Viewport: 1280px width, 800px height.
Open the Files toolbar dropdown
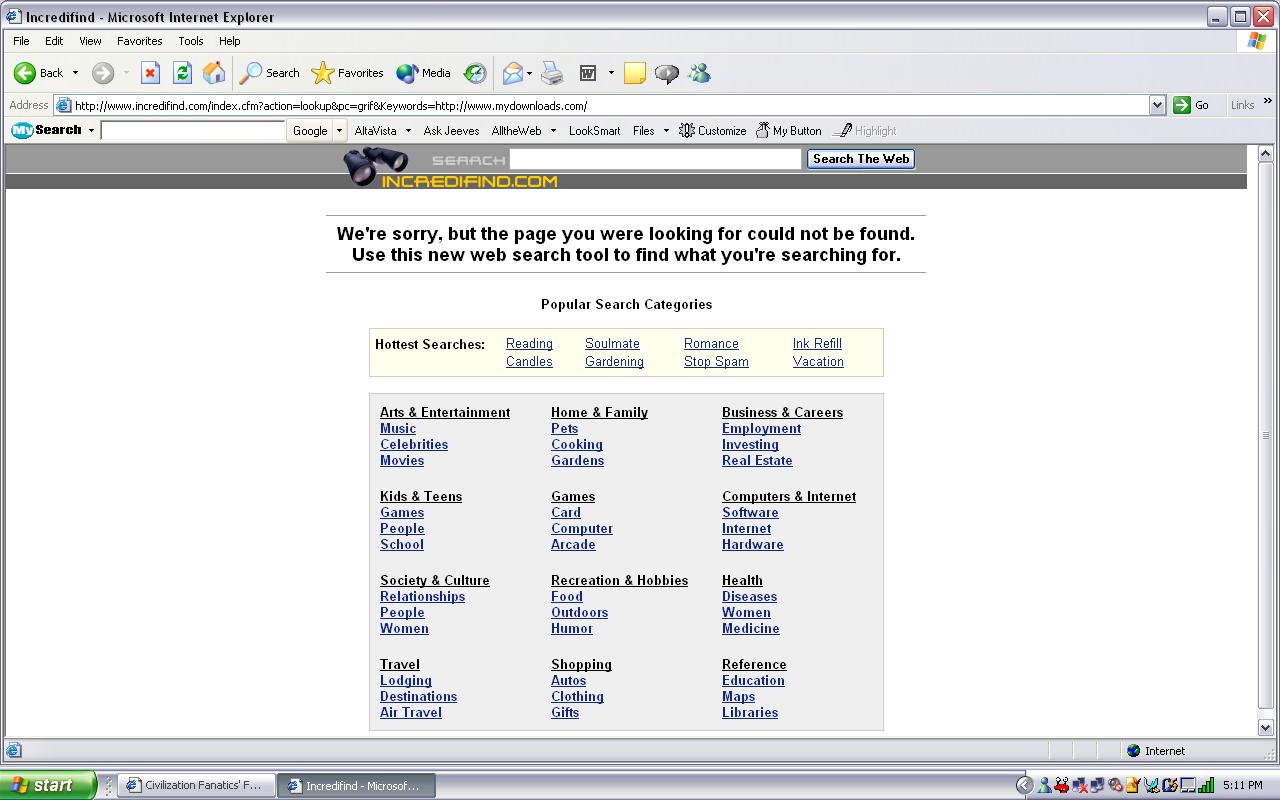650,131
